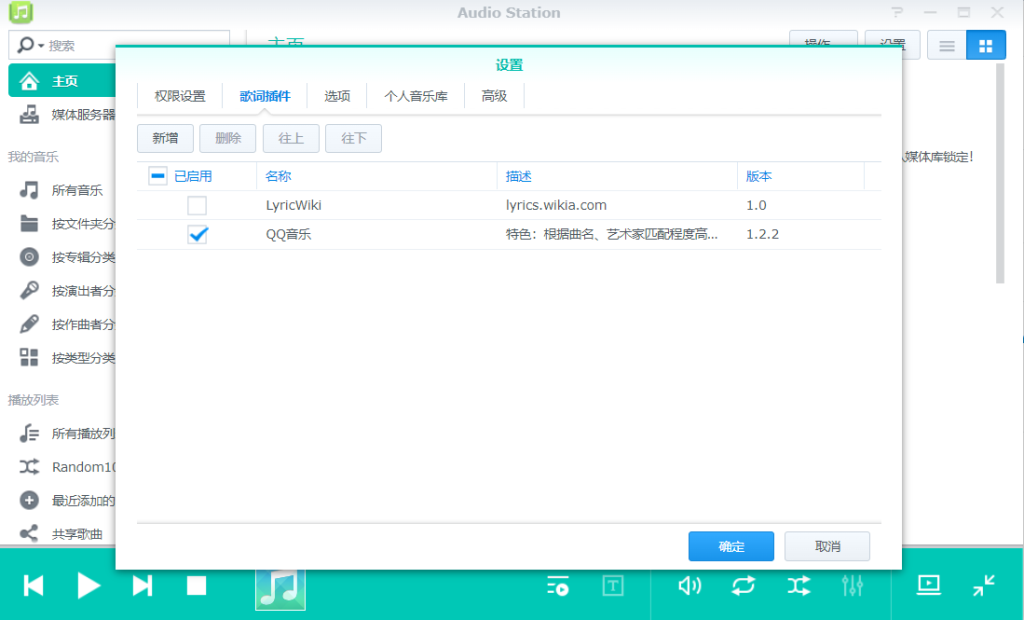Open the play queue icon
The height and width of the screenshot is (620, 1024).
click(558, 585)
